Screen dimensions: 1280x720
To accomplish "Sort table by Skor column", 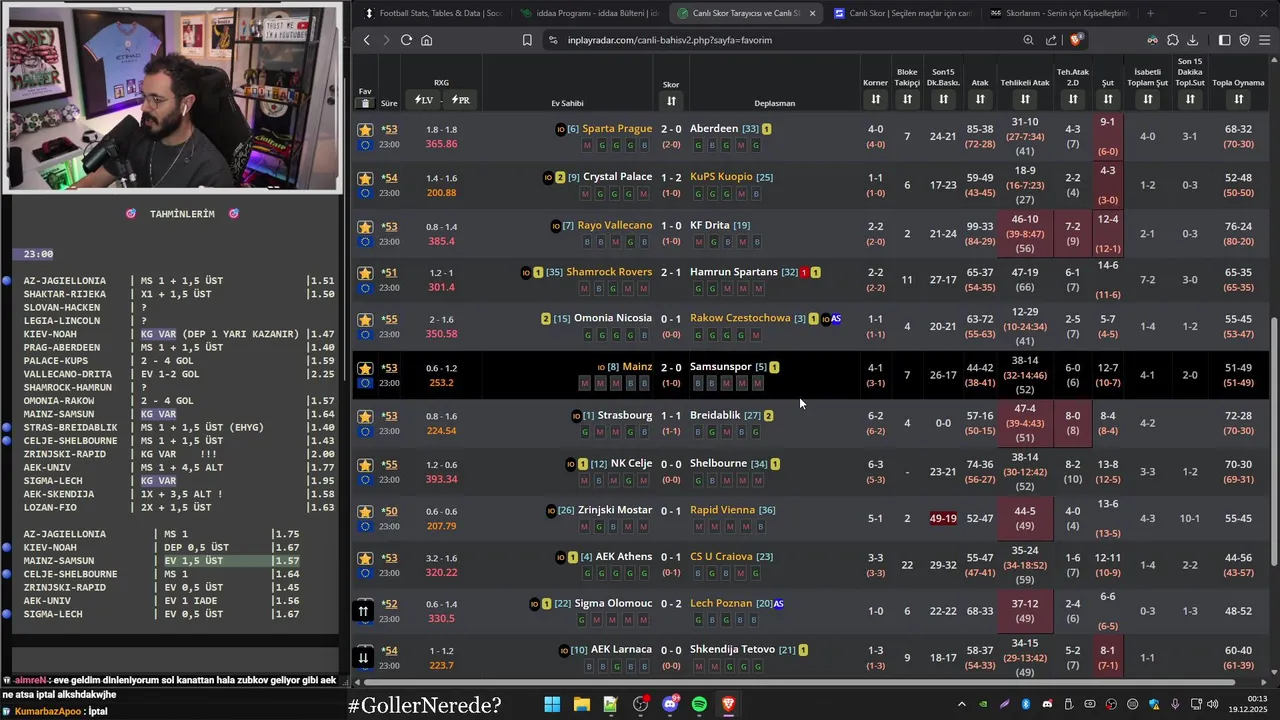I will (671, 101).
